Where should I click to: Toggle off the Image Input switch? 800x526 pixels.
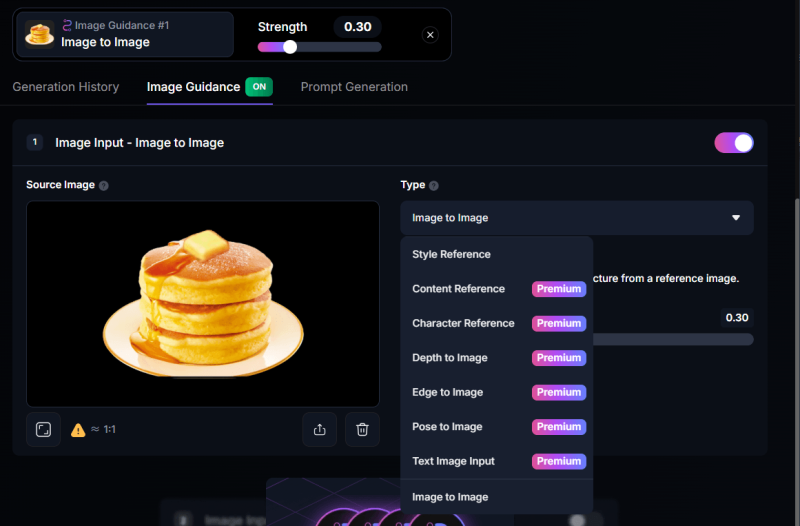tap(733, 143)
